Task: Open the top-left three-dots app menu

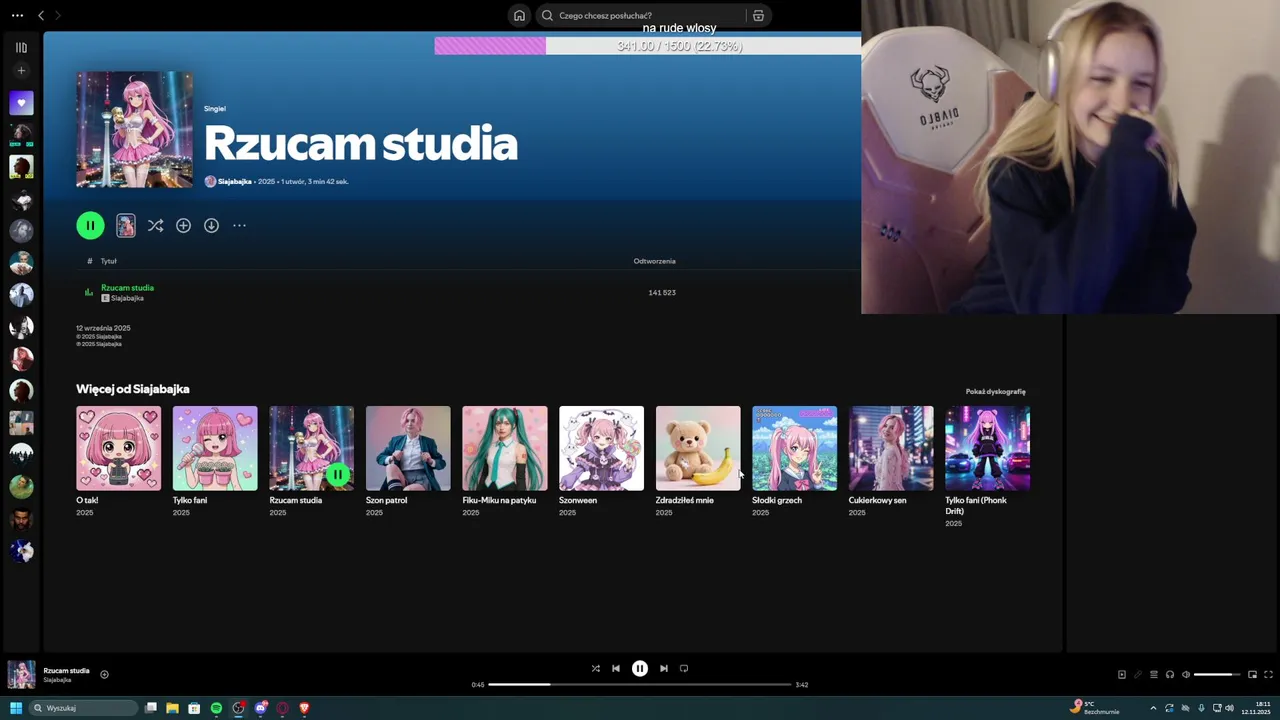Action: [x=17, y=15]
